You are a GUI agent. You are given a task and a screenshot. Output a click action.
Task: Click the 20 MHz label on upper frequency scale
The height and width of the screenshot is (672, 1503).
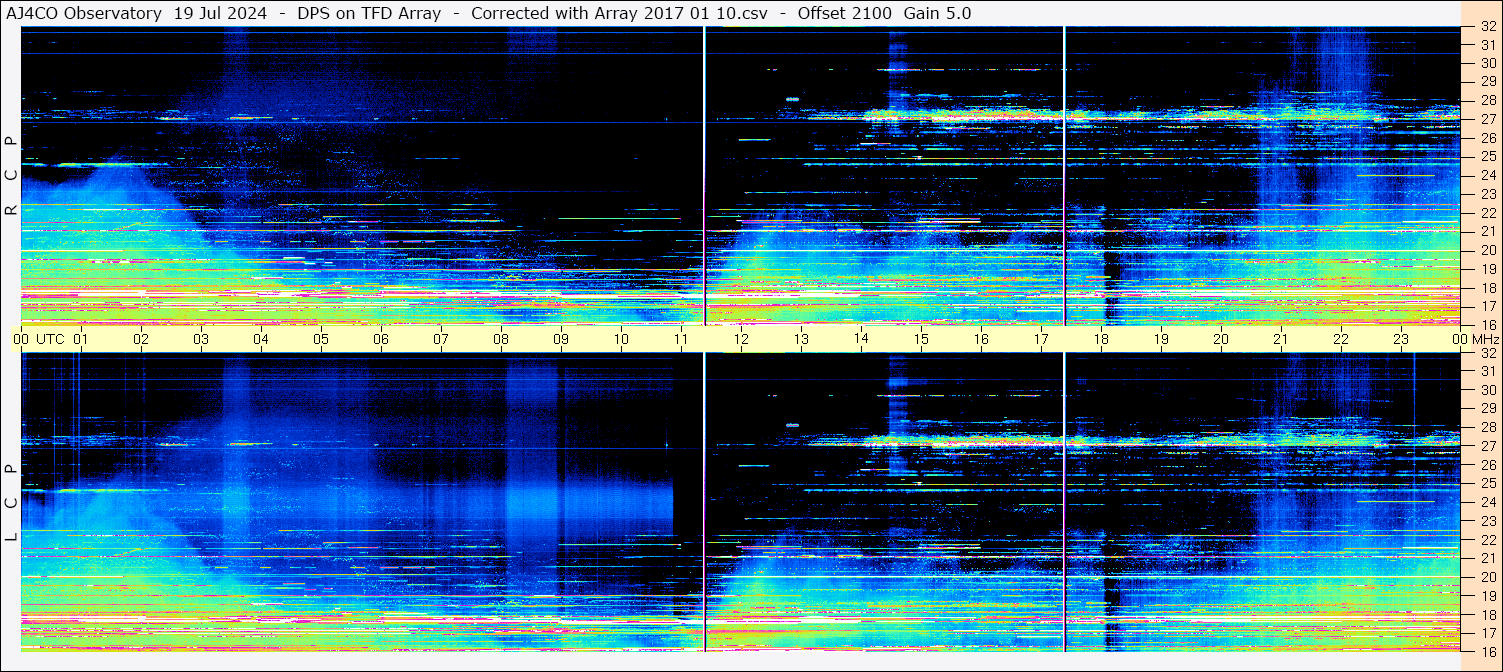tap(1487, 250)
